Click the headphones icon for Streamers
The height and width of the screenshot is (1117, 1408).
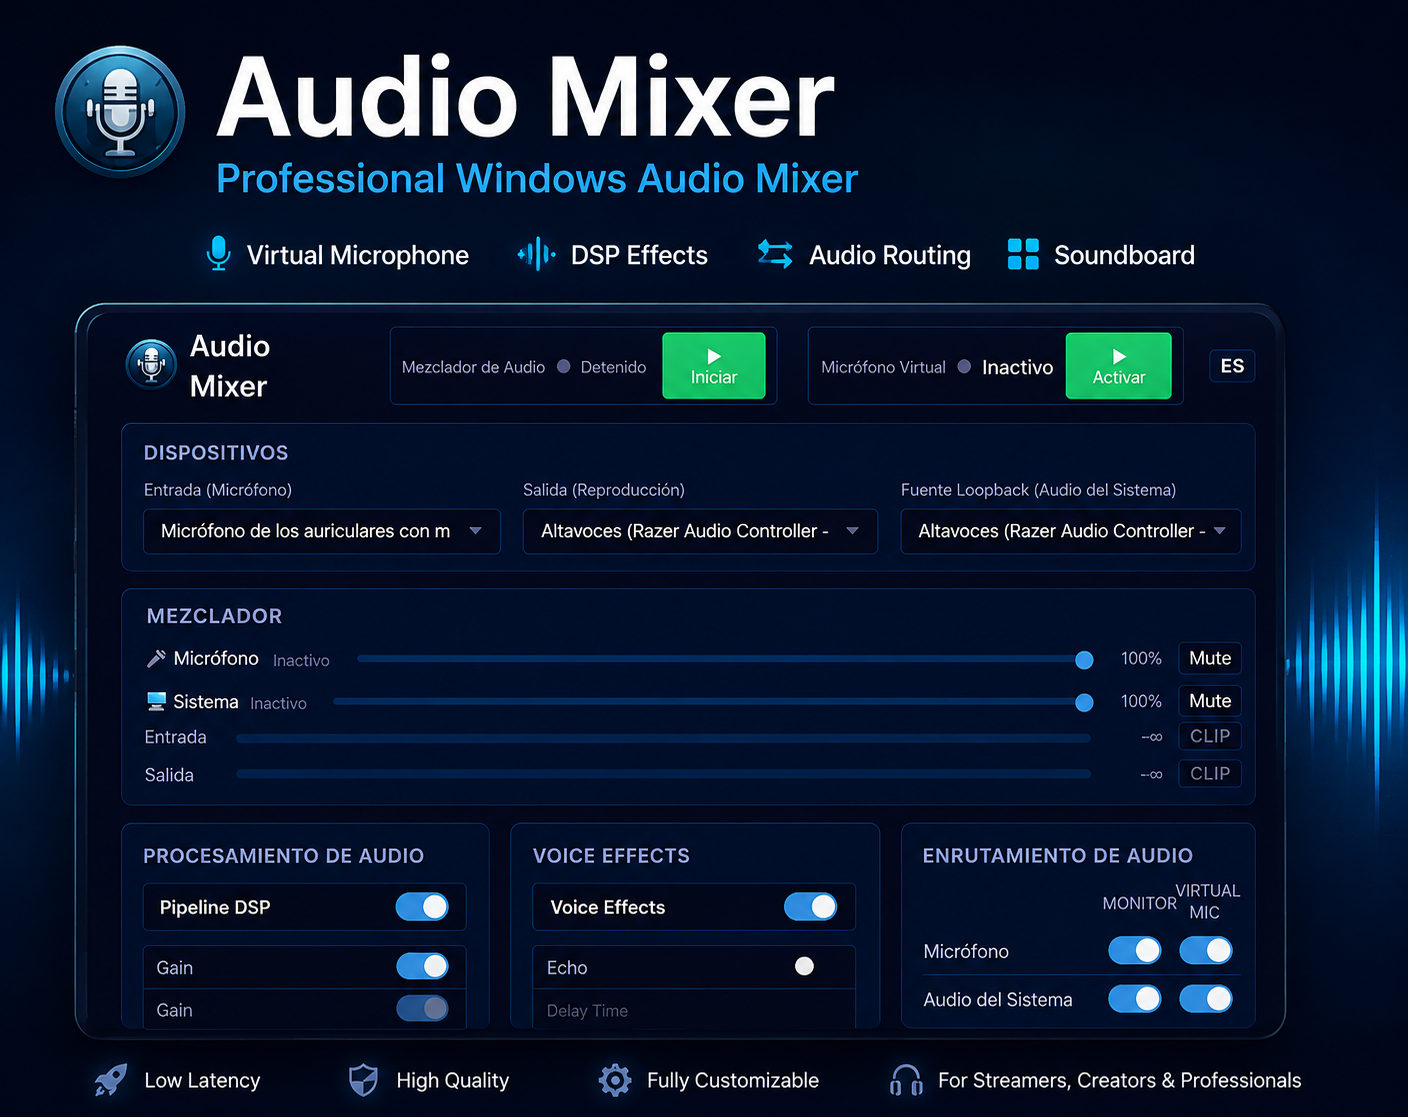click(906, 1080)
